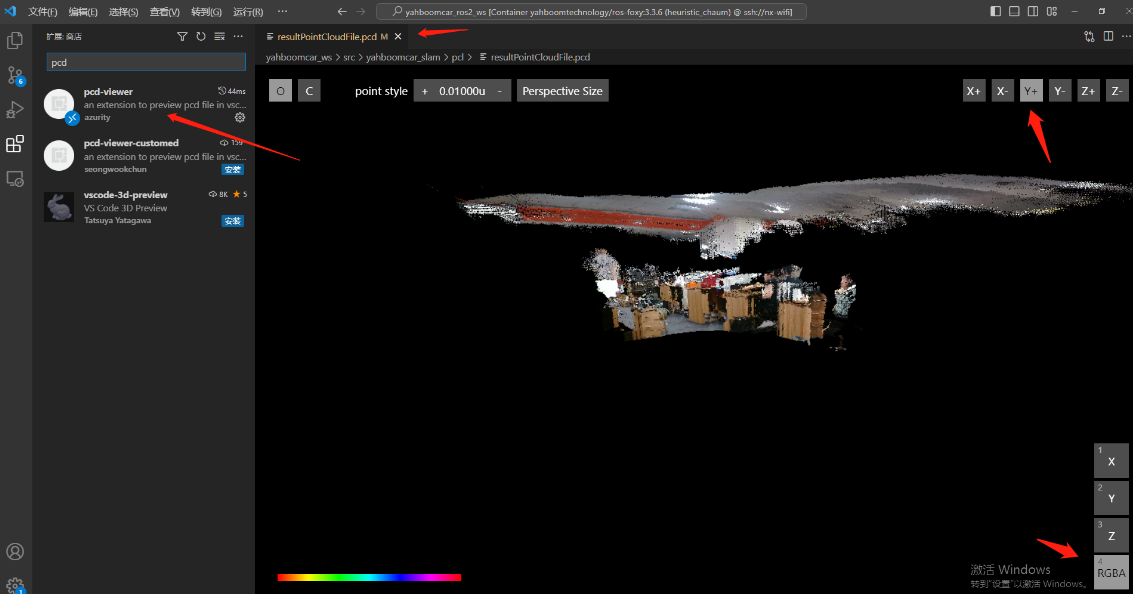Image resolution: width=1133 pixels, height=594 pixels.
Task: Install the pcd-viewer-customed extension
Action: coord(232,169)
